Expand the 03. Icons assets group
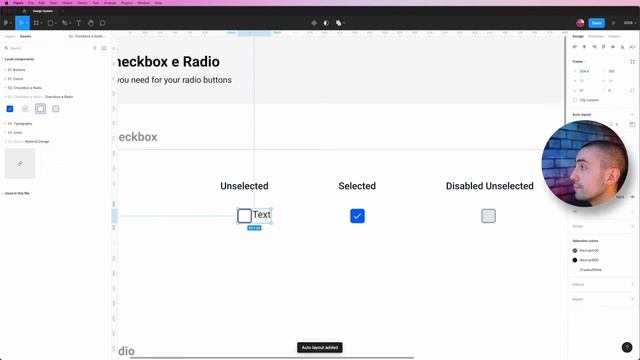 click(x=15, y=133)
